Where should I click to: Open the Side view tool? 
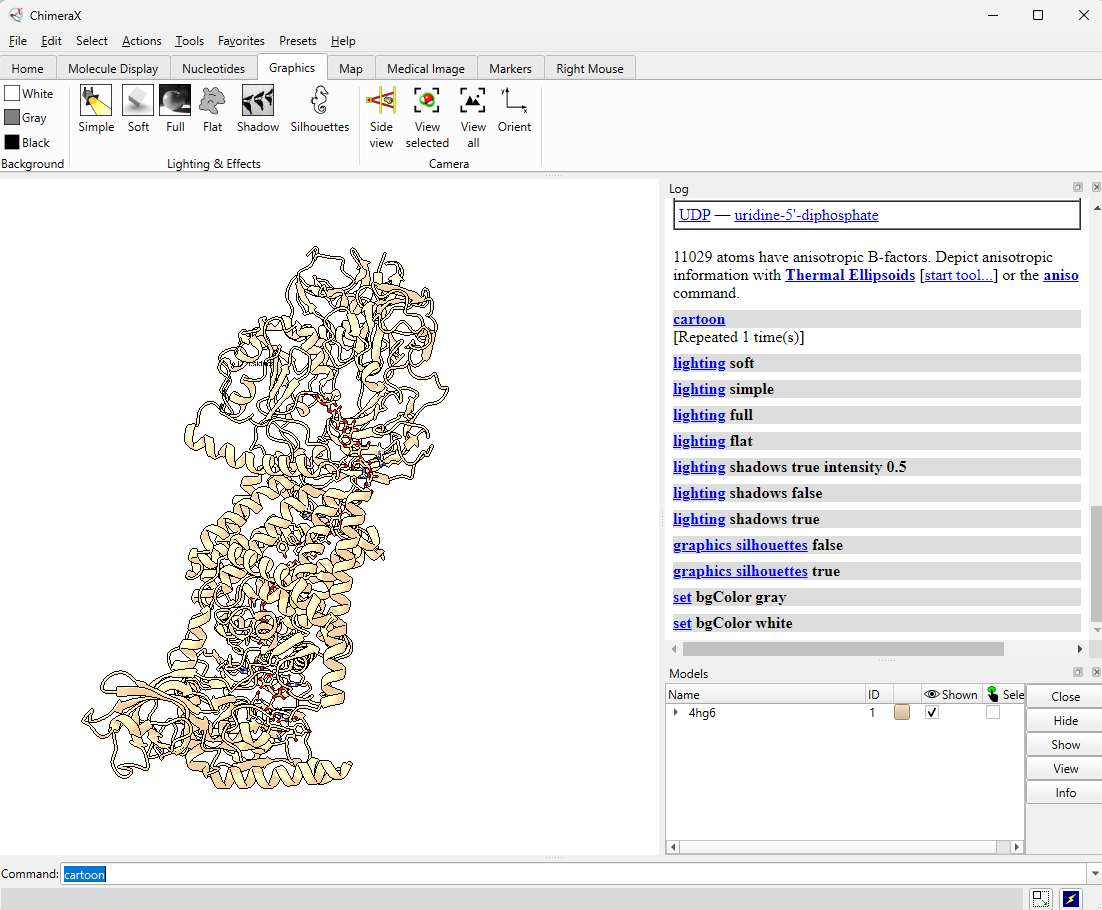381,117
